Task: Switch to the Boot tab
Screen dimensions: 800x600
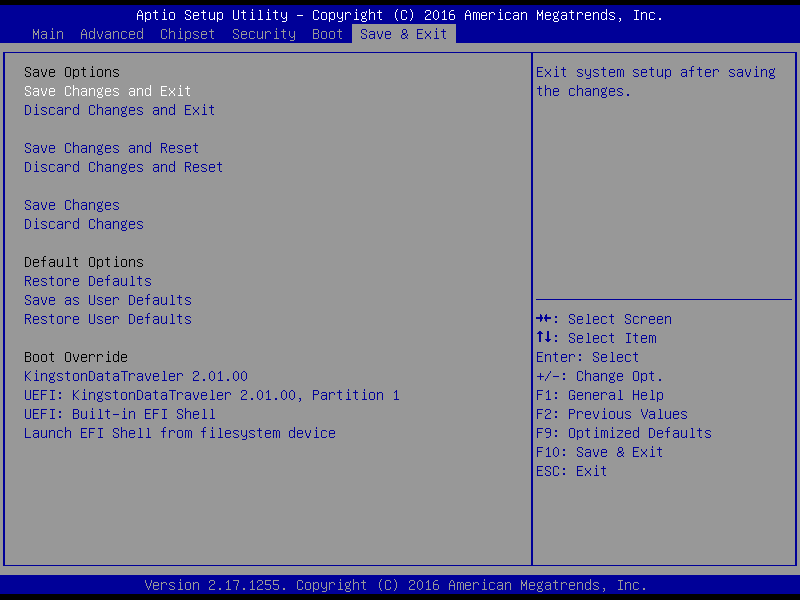Action: [328, 34]
